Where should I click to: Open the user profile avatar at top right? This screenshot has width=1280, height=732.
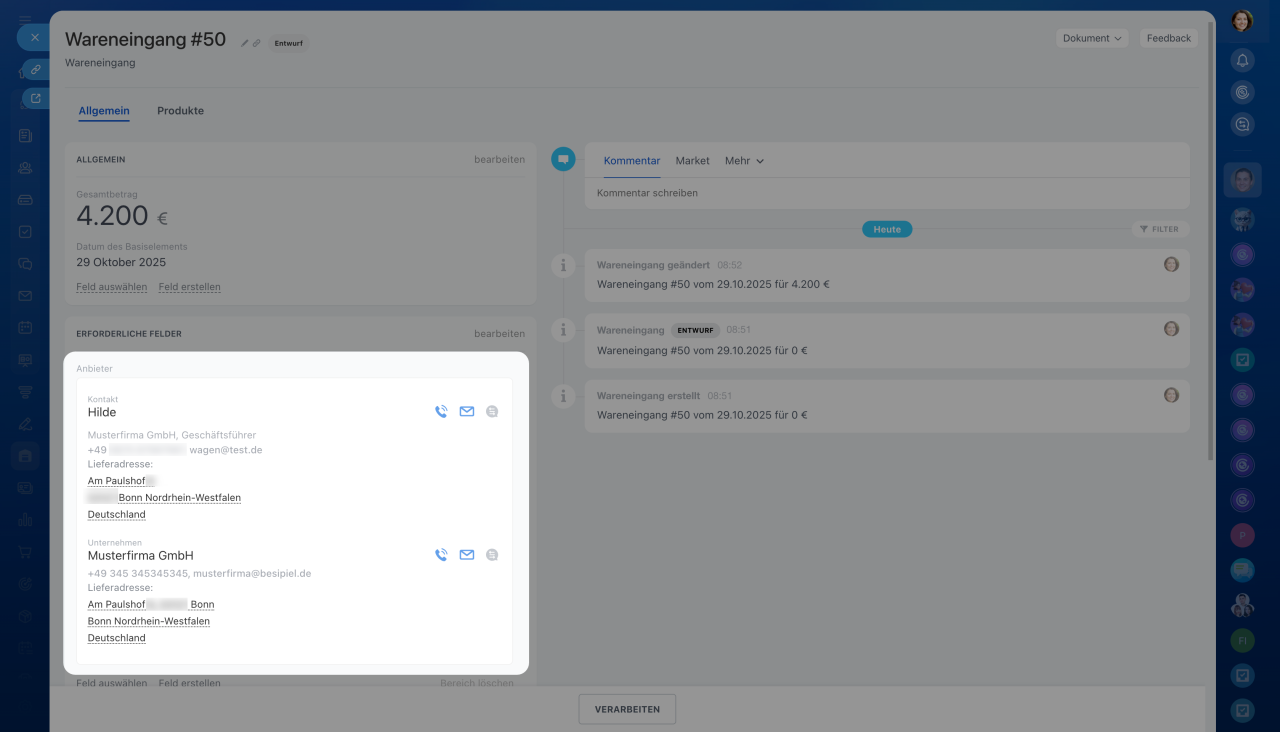click(1242, 20)
